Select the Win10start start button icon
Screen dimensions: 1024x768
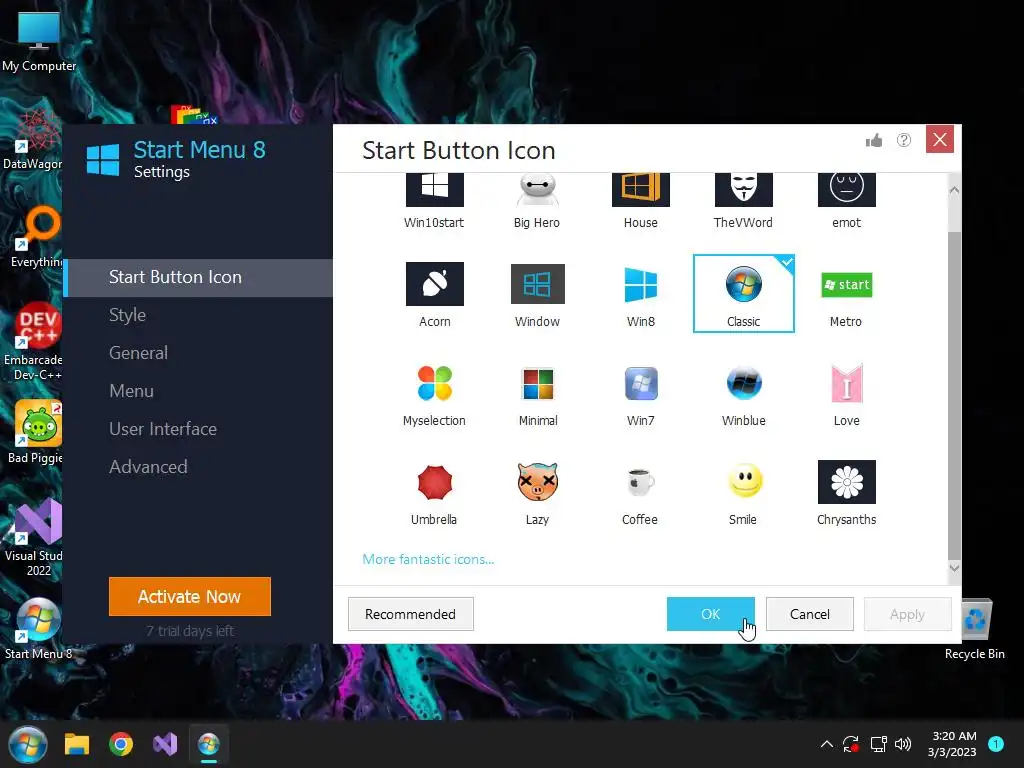(x=434, y=200)
